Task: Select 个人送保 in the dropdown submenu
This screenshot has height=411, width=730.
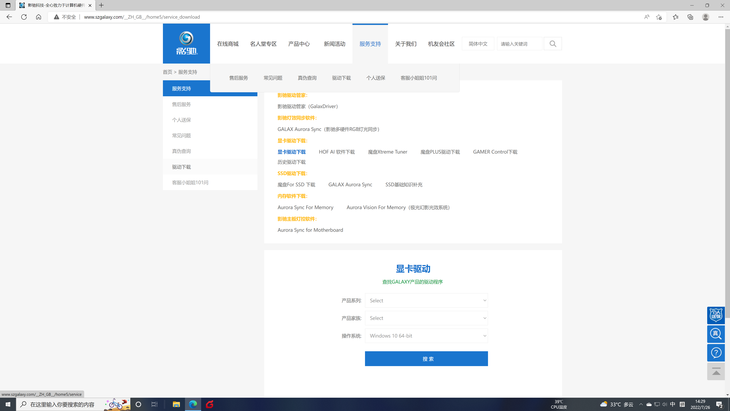Action: tap(376, 78)
